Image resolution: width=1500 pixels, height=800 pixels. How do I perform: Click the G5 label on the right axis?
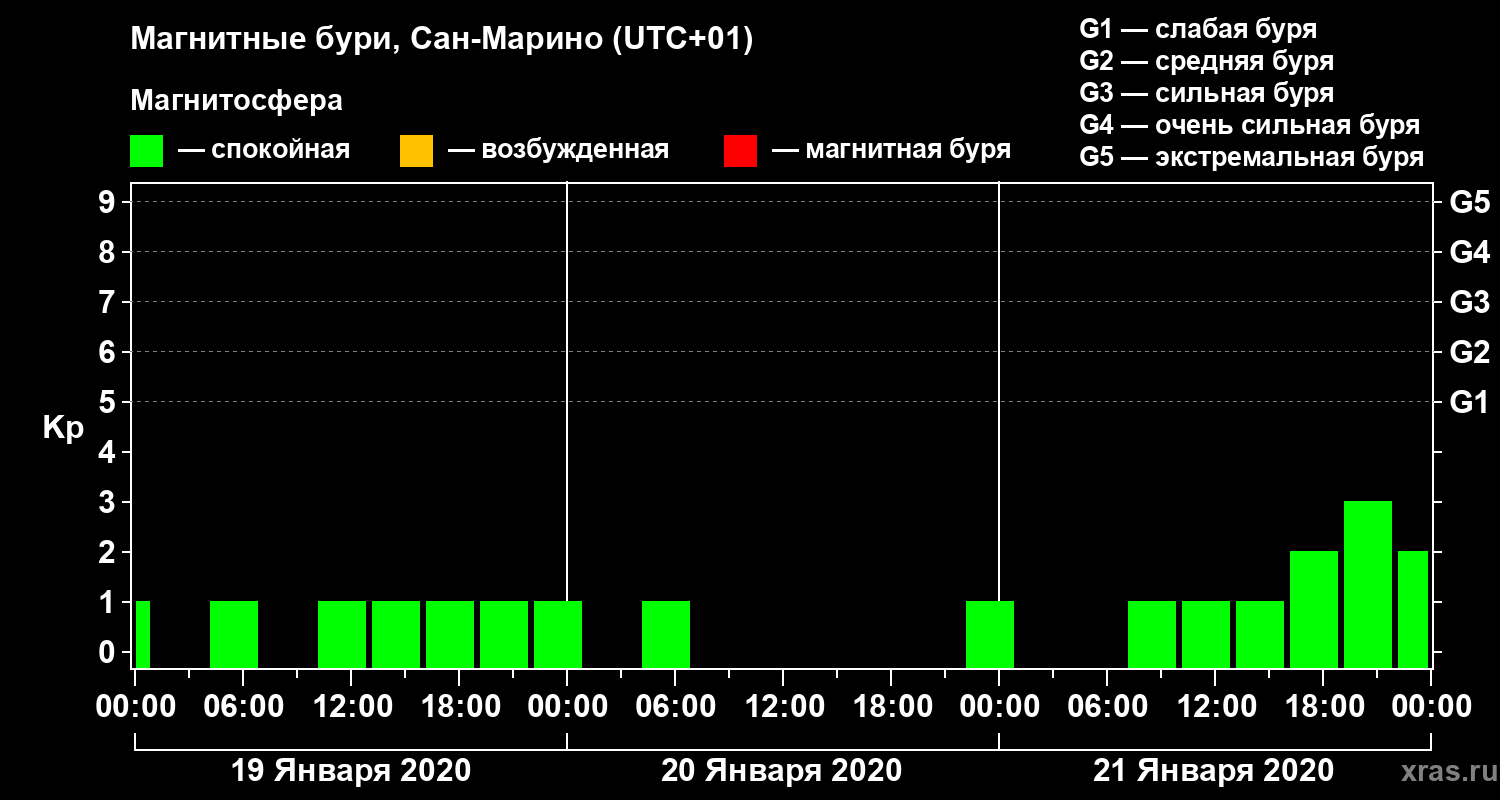(x=1469, y=202)
